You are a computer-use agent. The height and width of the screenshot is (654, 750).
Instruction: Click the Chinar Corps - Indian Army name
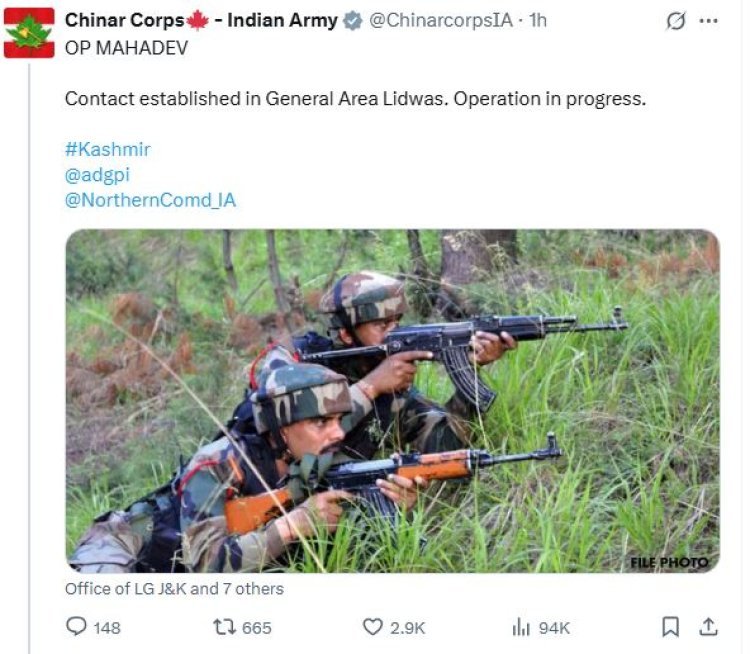pos(201,21)
